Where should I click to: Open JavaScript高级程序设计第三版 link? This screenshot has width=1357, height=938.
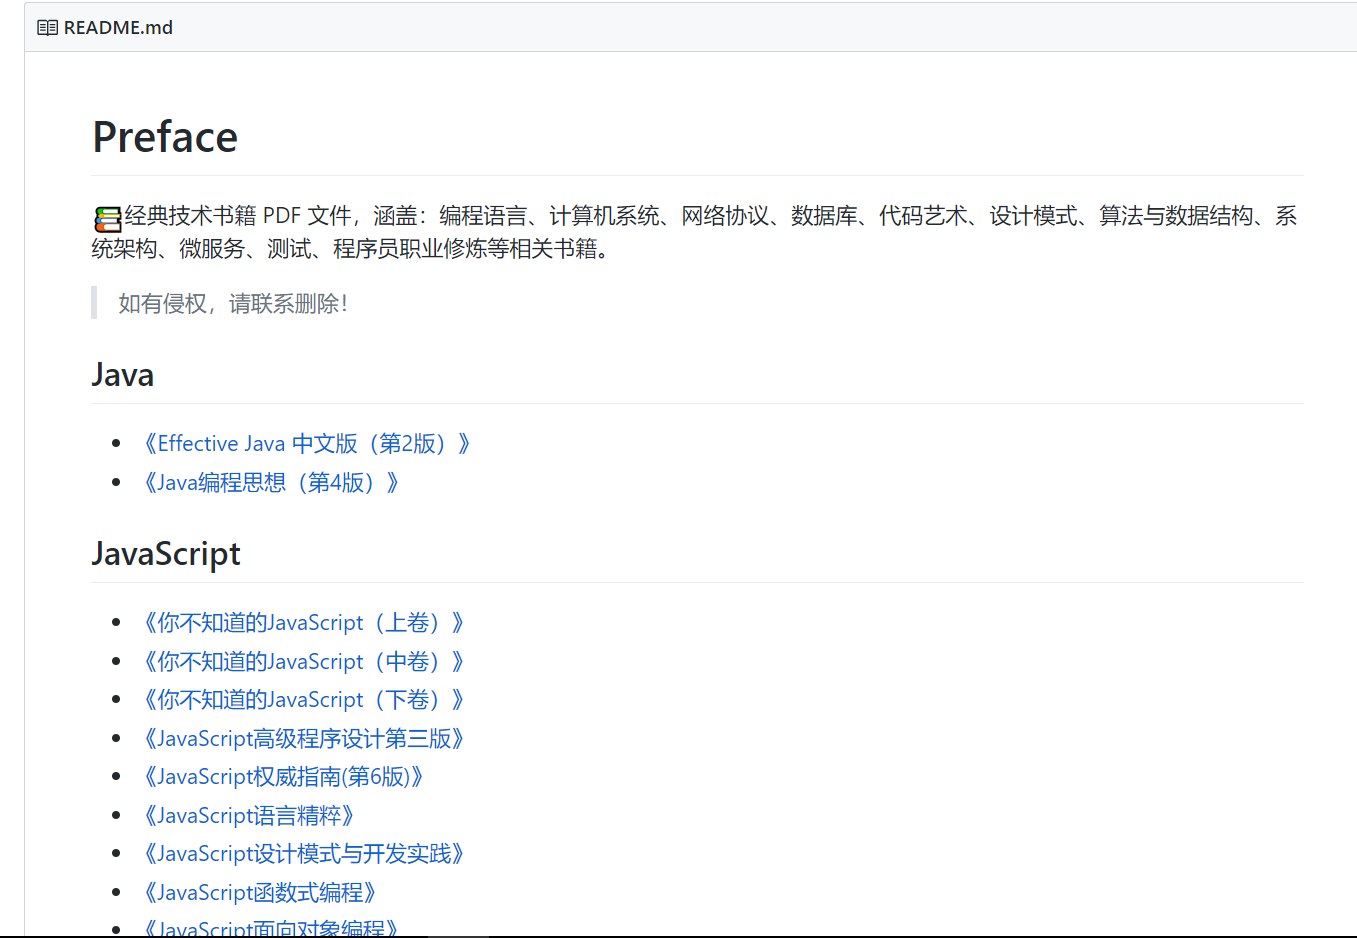pyautogui.click(x=302, y=739)
